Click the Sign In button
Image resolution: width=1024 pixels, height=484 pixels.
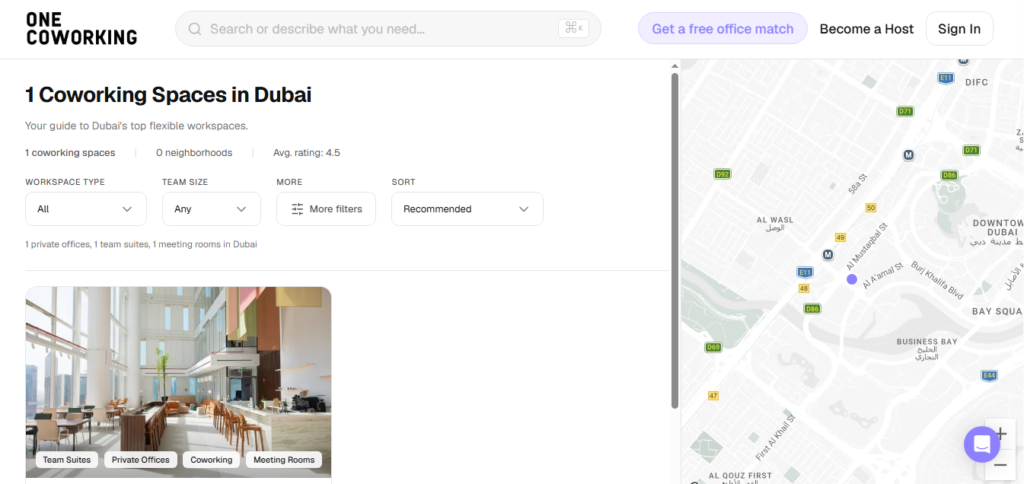(x=959, y=29)
